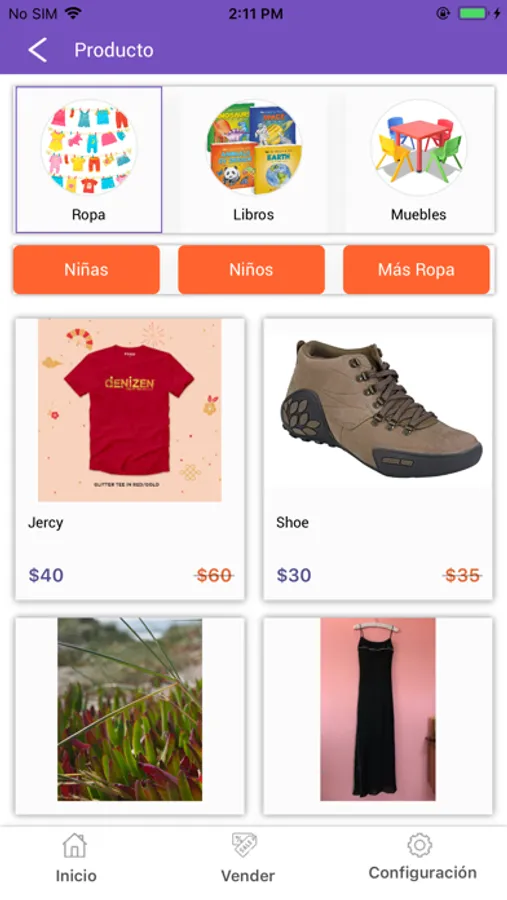The height and width of the screenshot is (900, 507).
Task: Select the Muebles furniture category image
Action: (419, 148)
